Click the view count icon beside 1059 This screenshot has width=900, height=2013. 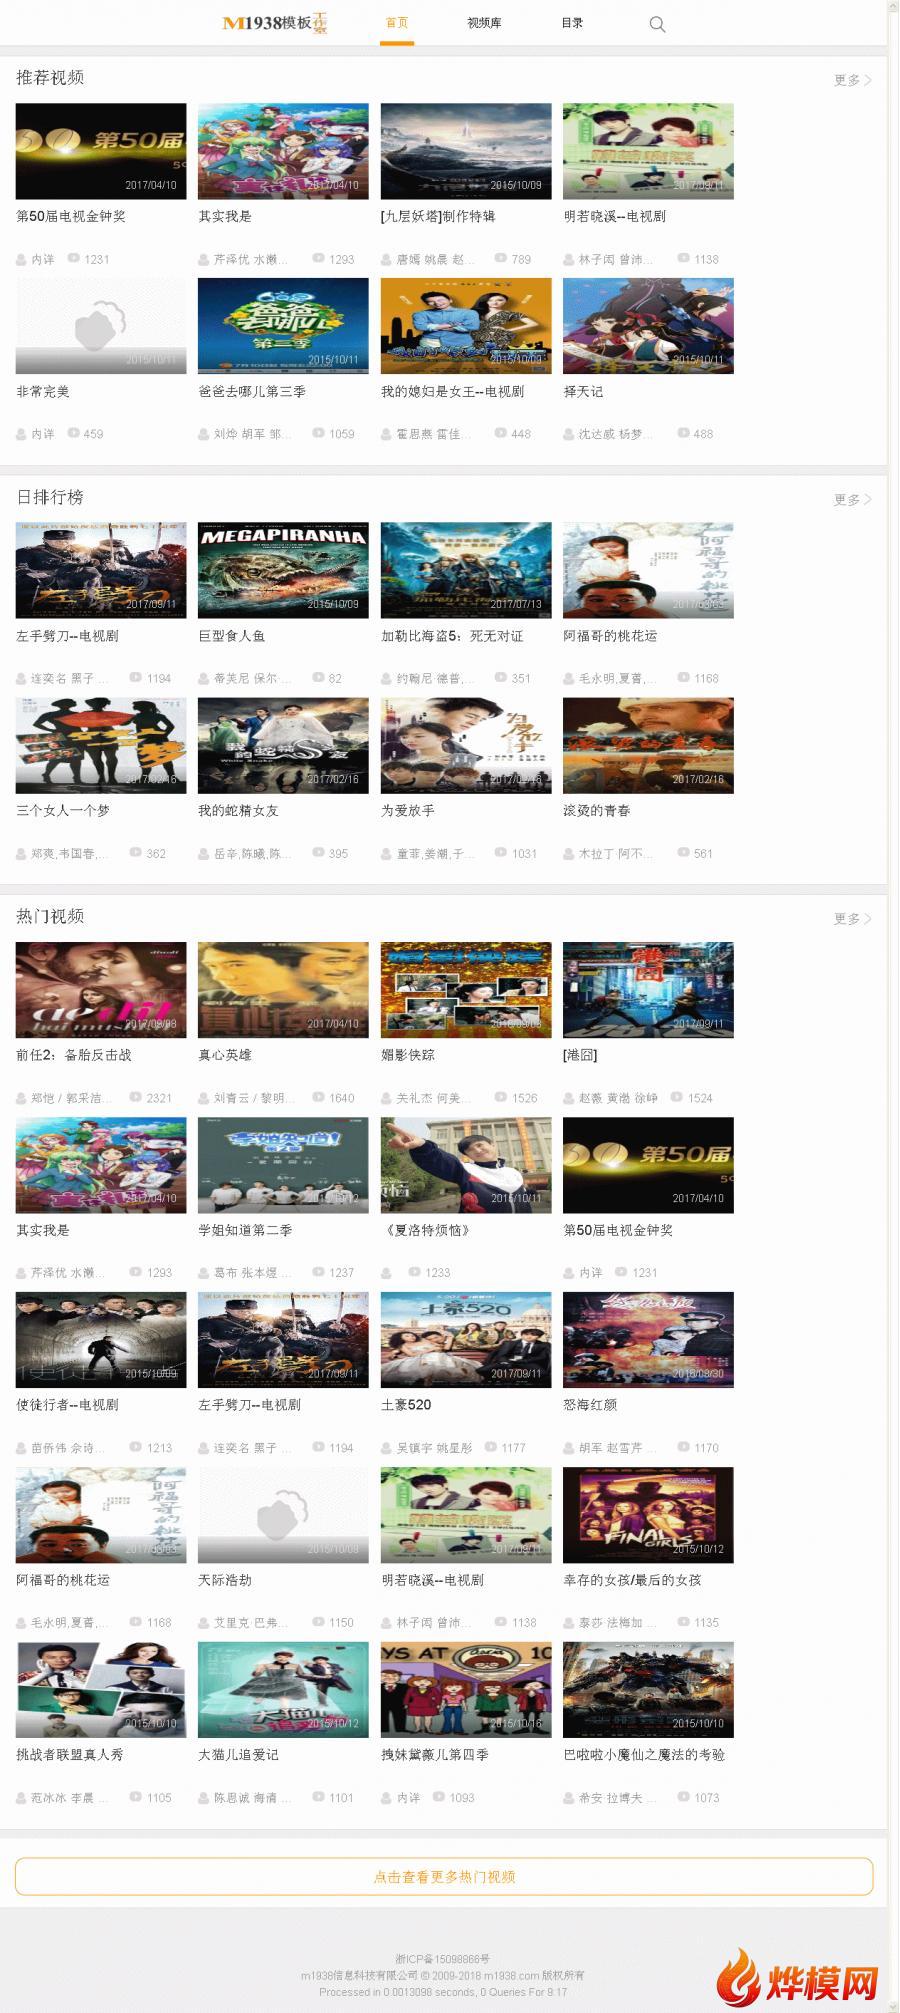[x=319, y=433]
